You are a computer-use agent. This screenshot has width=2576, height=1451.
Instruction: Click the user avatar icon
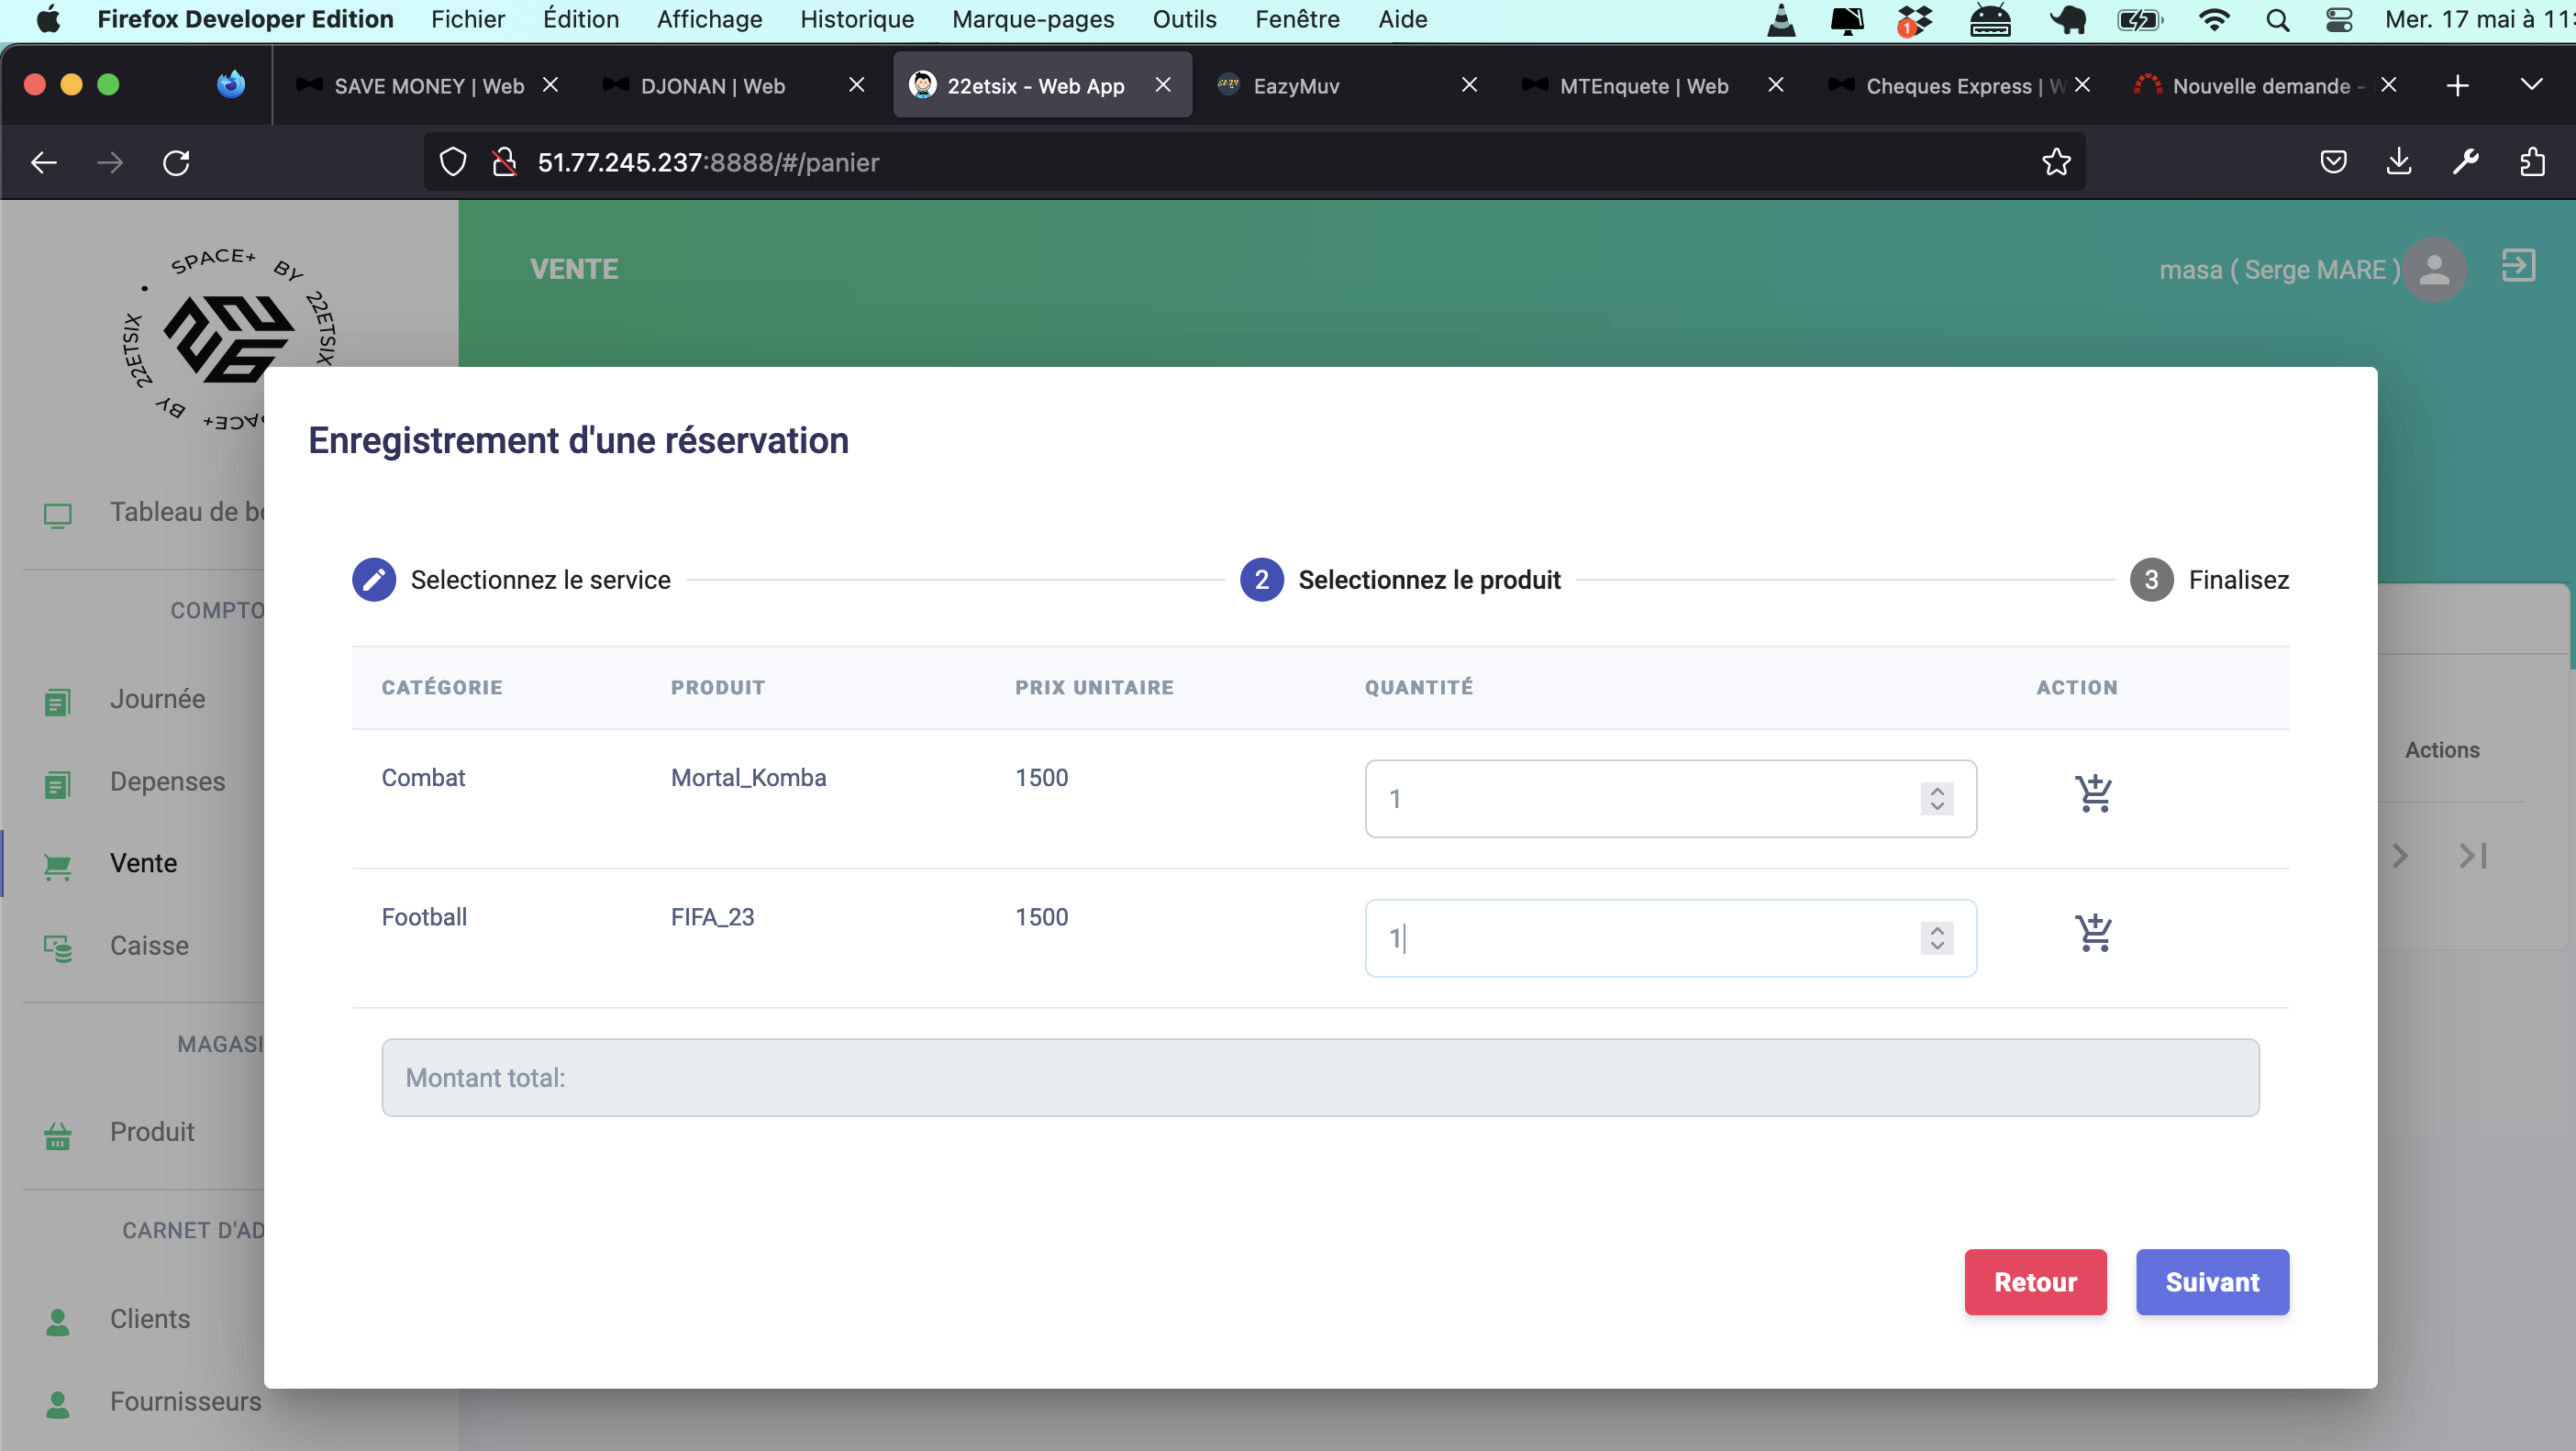pos(2434,269)
